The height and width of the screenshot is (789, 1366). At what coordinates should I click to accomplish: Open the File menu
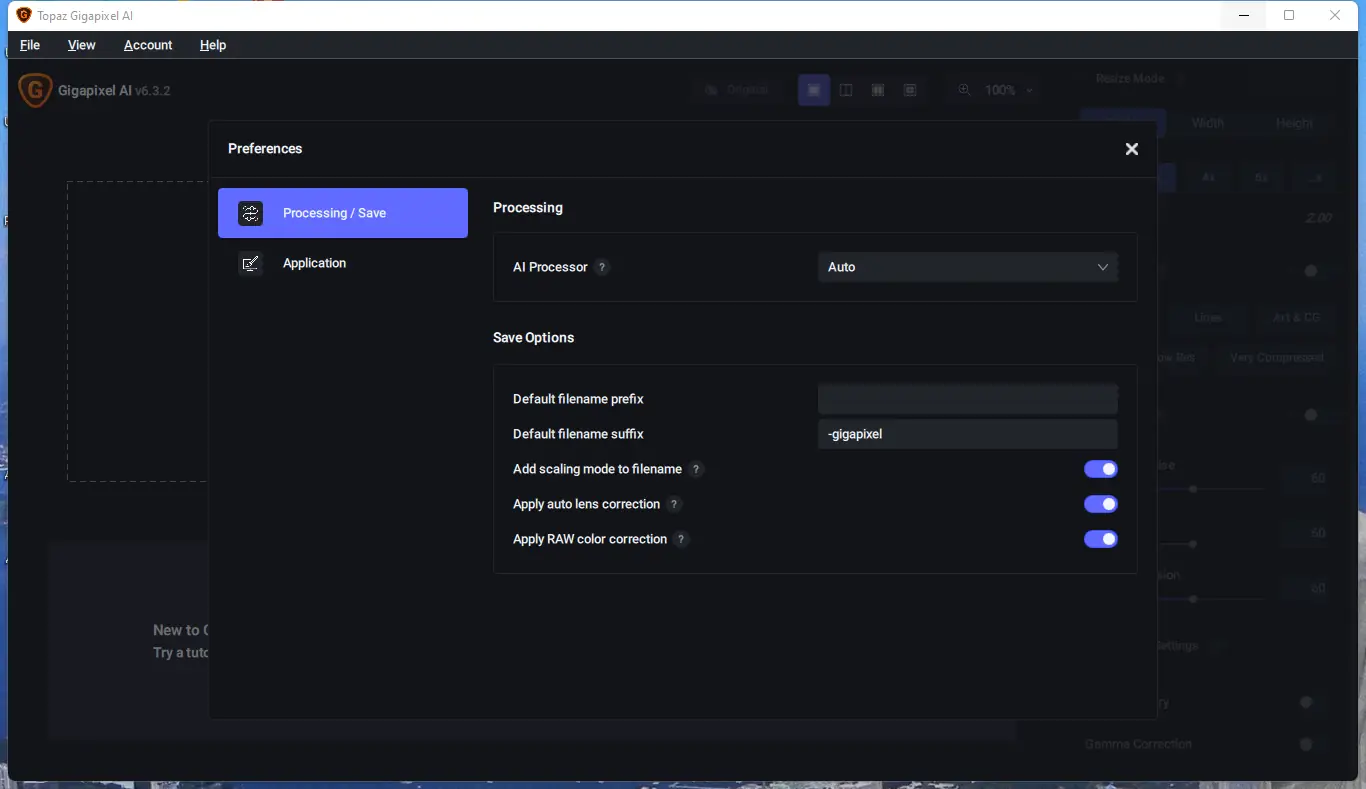[x=30, y=45]
